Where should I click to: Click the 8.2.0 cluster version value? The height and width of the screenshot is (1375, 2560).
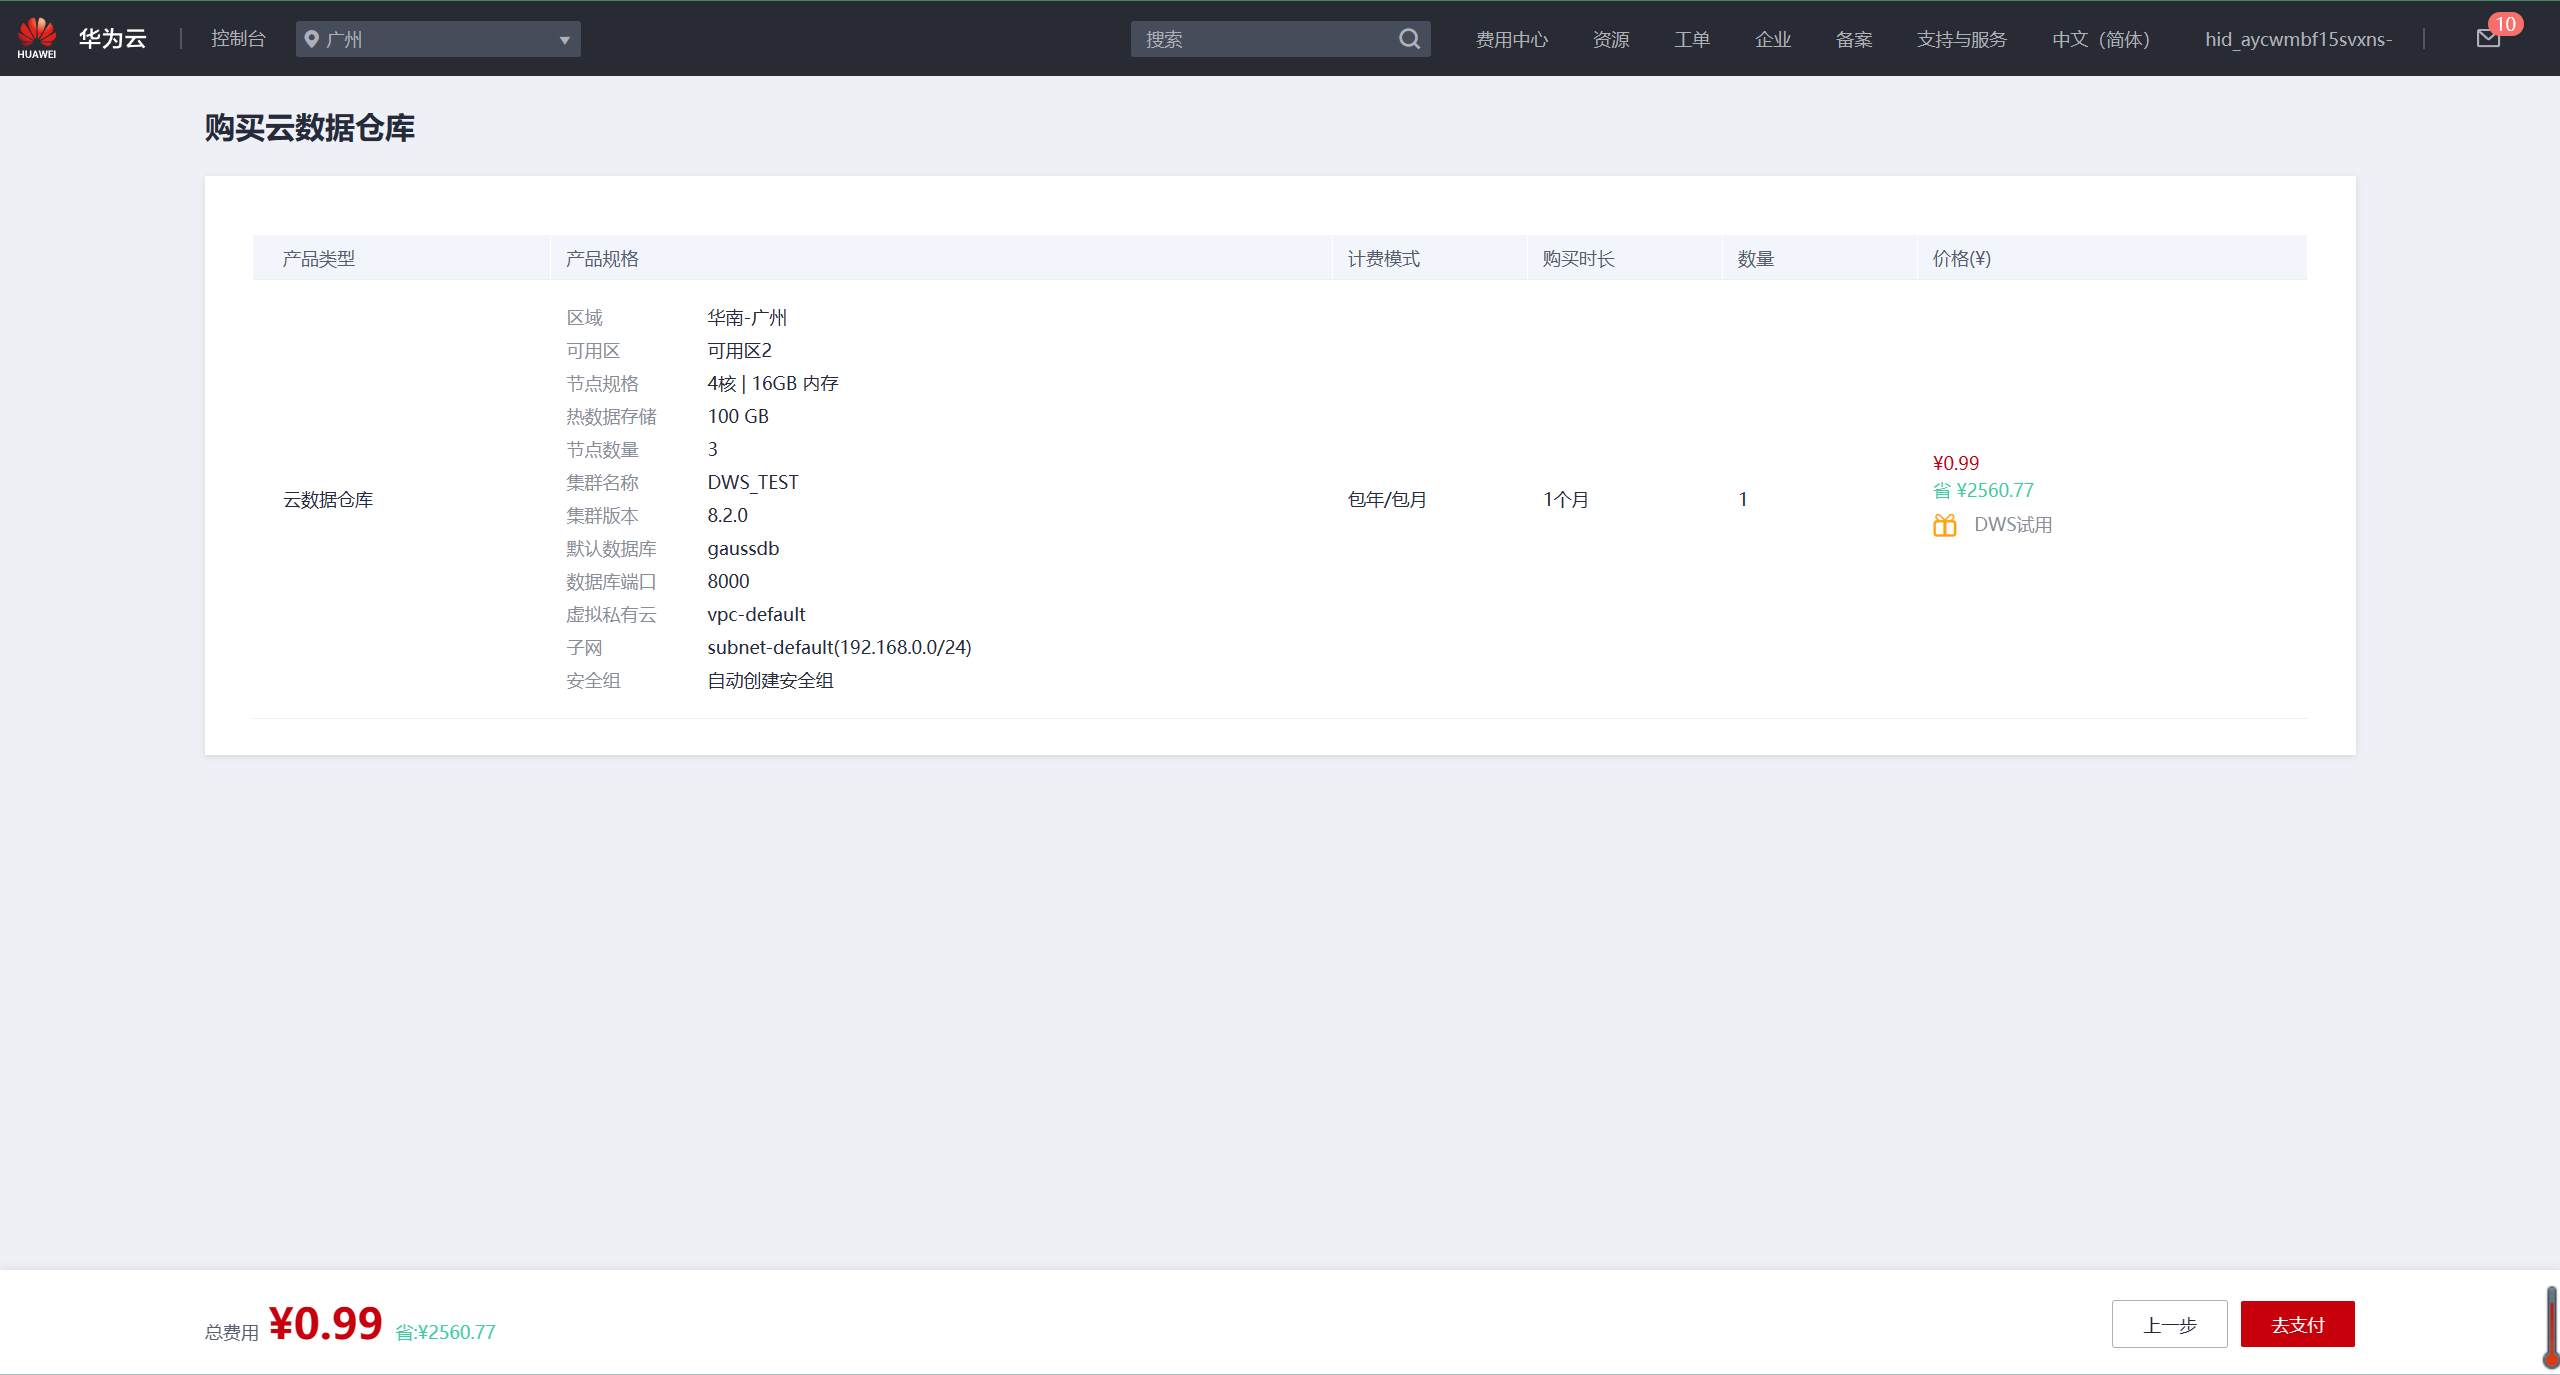point(728,516)
